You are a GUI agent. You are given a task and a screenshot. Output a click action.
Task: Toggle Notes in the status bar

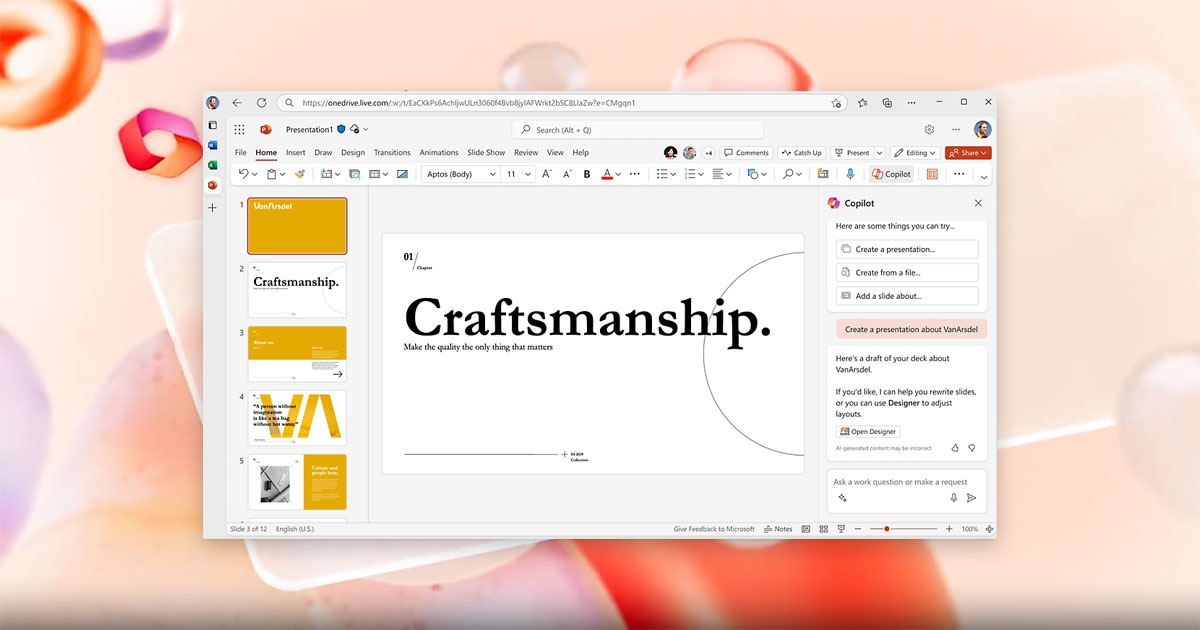point(778,529)
